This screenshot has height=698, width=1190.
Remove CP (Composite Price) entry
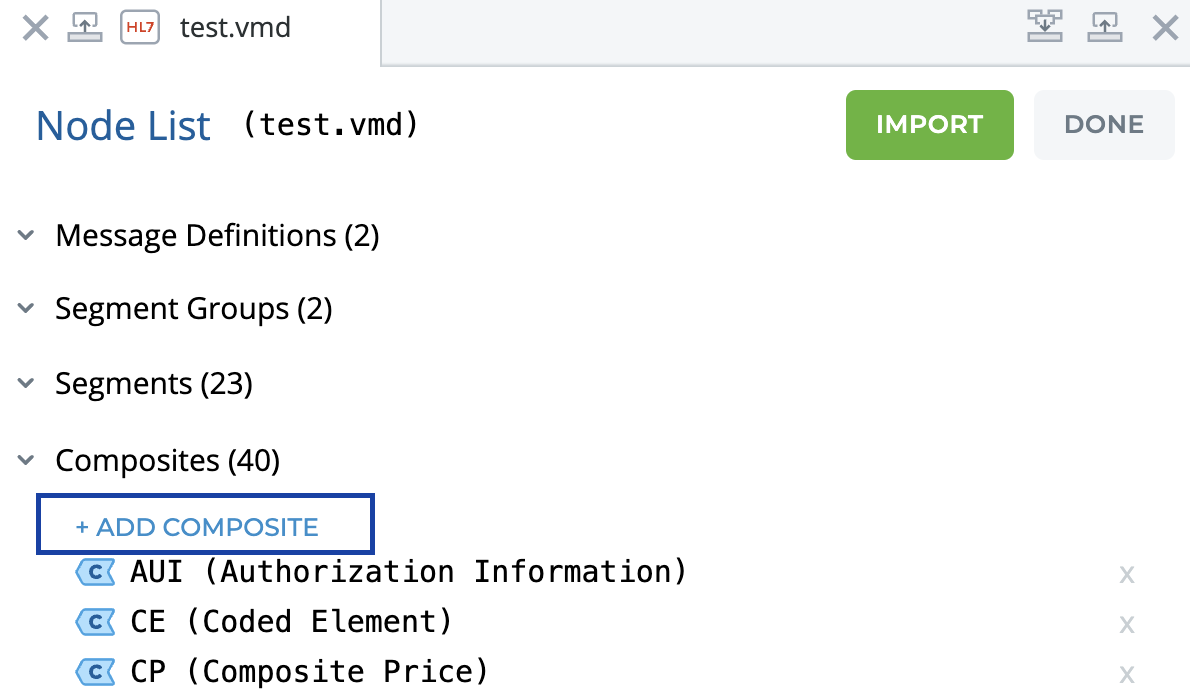click(1127, 674)
